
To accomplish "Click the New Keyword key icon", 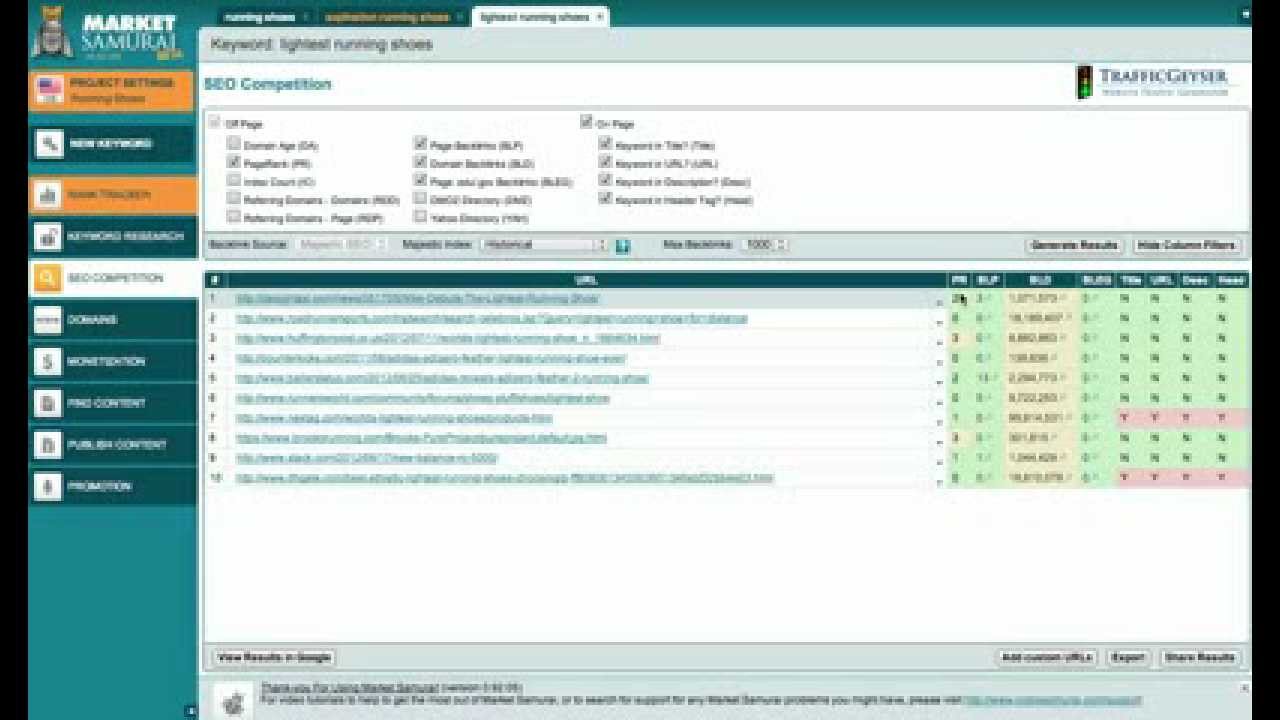I will (49, 144).
